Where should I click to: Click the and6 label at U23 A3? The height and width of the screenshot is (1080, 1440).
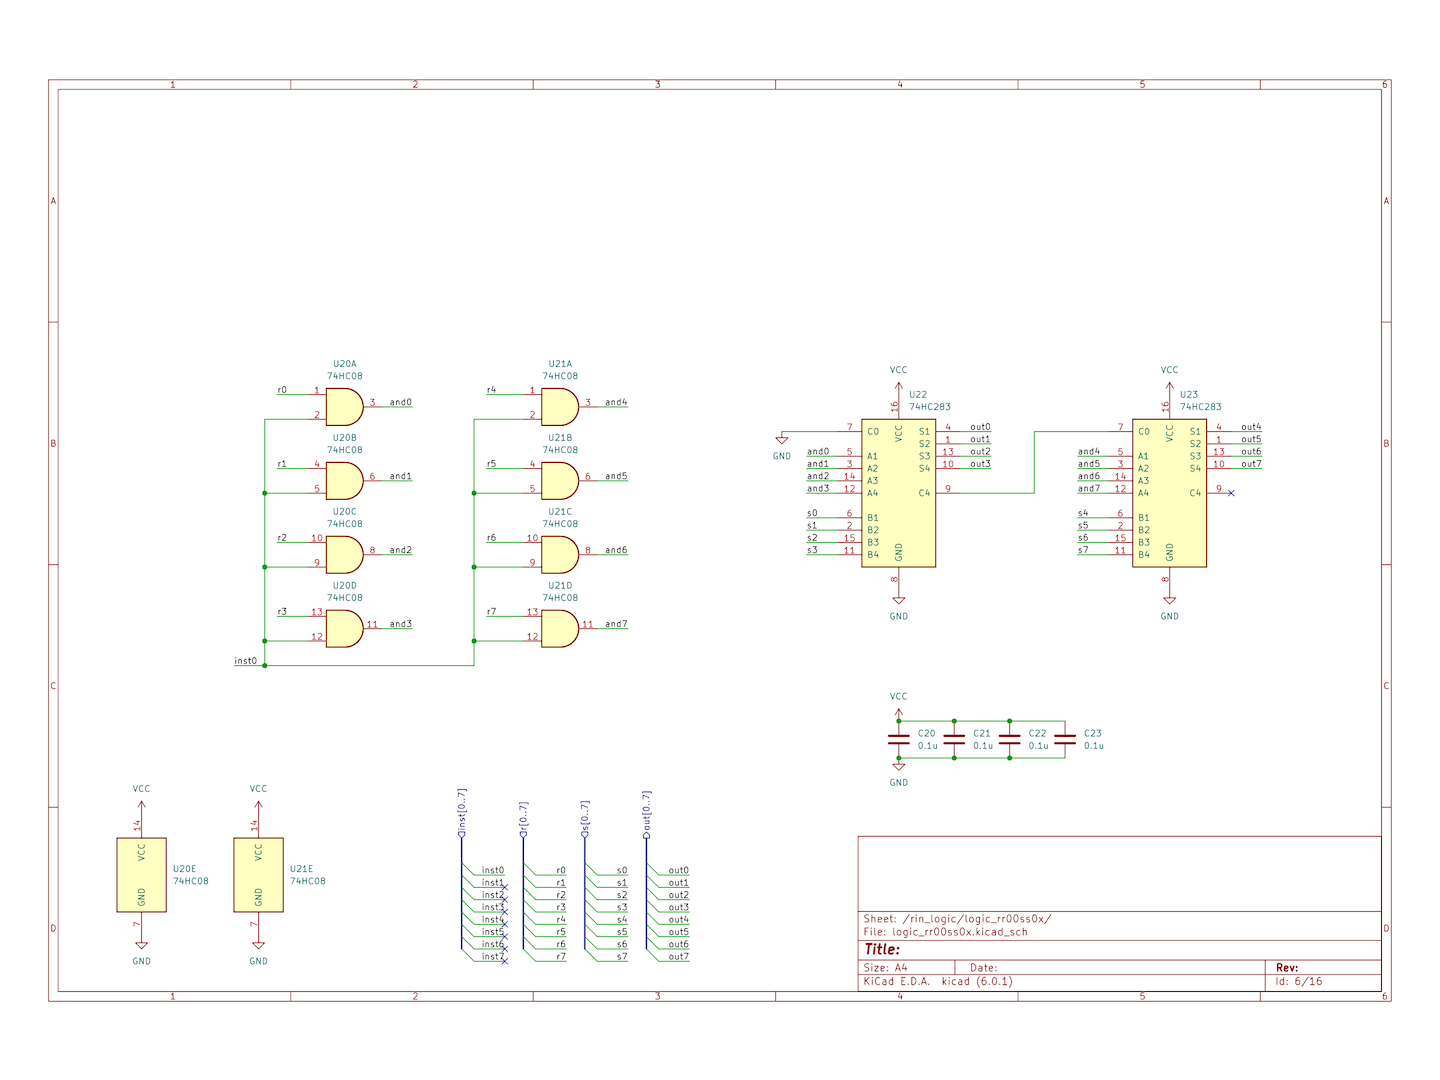pos(1089,476)
